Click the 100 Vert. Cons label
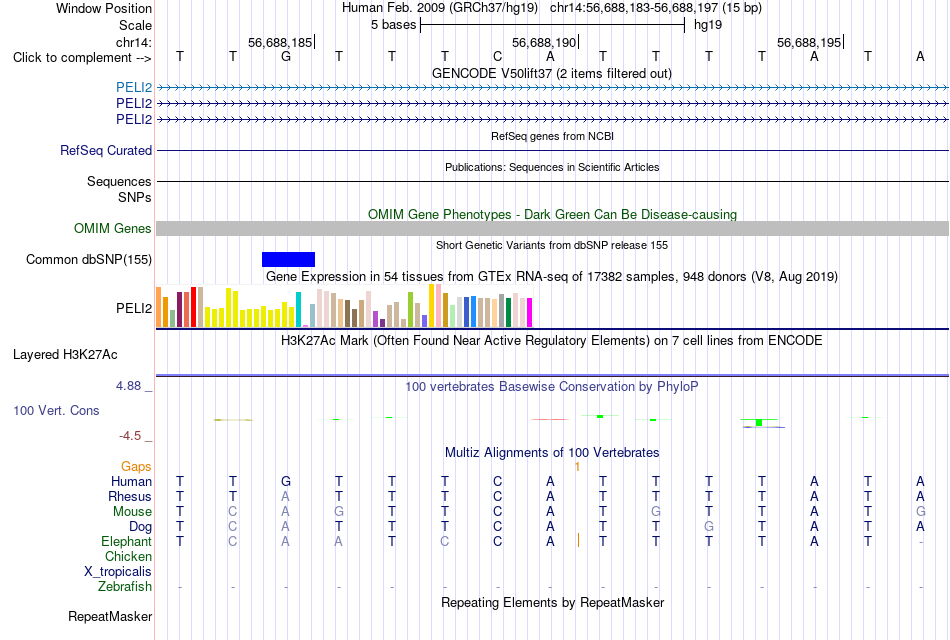950x640 pixels. [x=56, y=410]
